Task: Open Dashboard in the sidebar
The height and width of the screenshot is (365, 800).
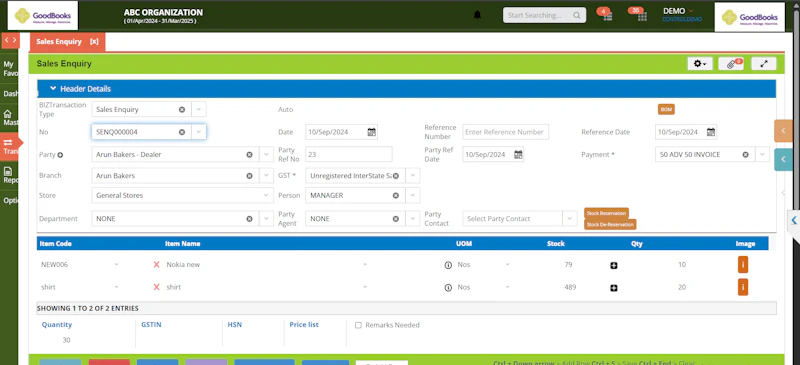Action: pyautogui.click(x=9, y=94)
